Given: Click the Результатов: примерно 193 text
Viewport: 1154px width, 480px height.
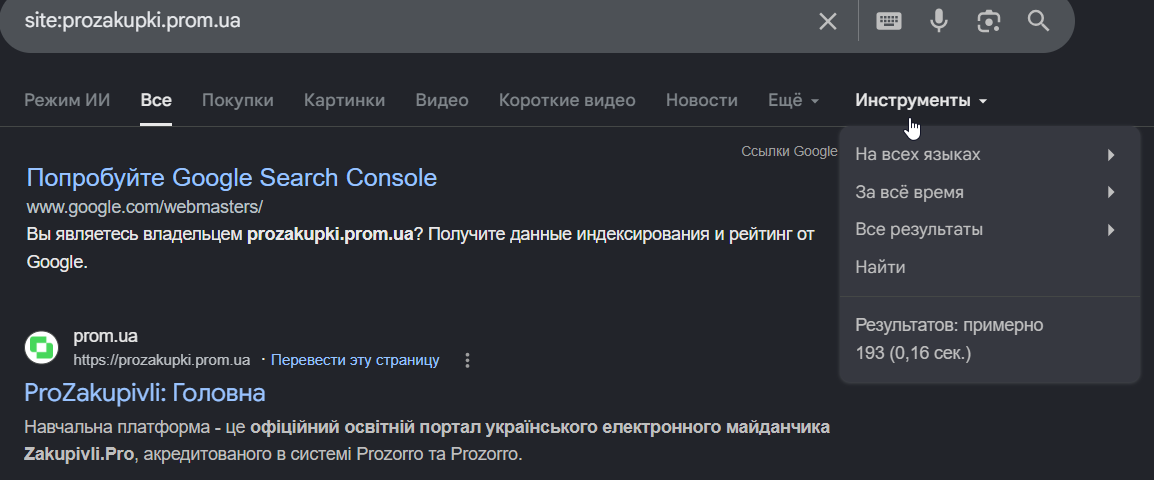Looking at the screenshot, I should click(x=949, y=339).
